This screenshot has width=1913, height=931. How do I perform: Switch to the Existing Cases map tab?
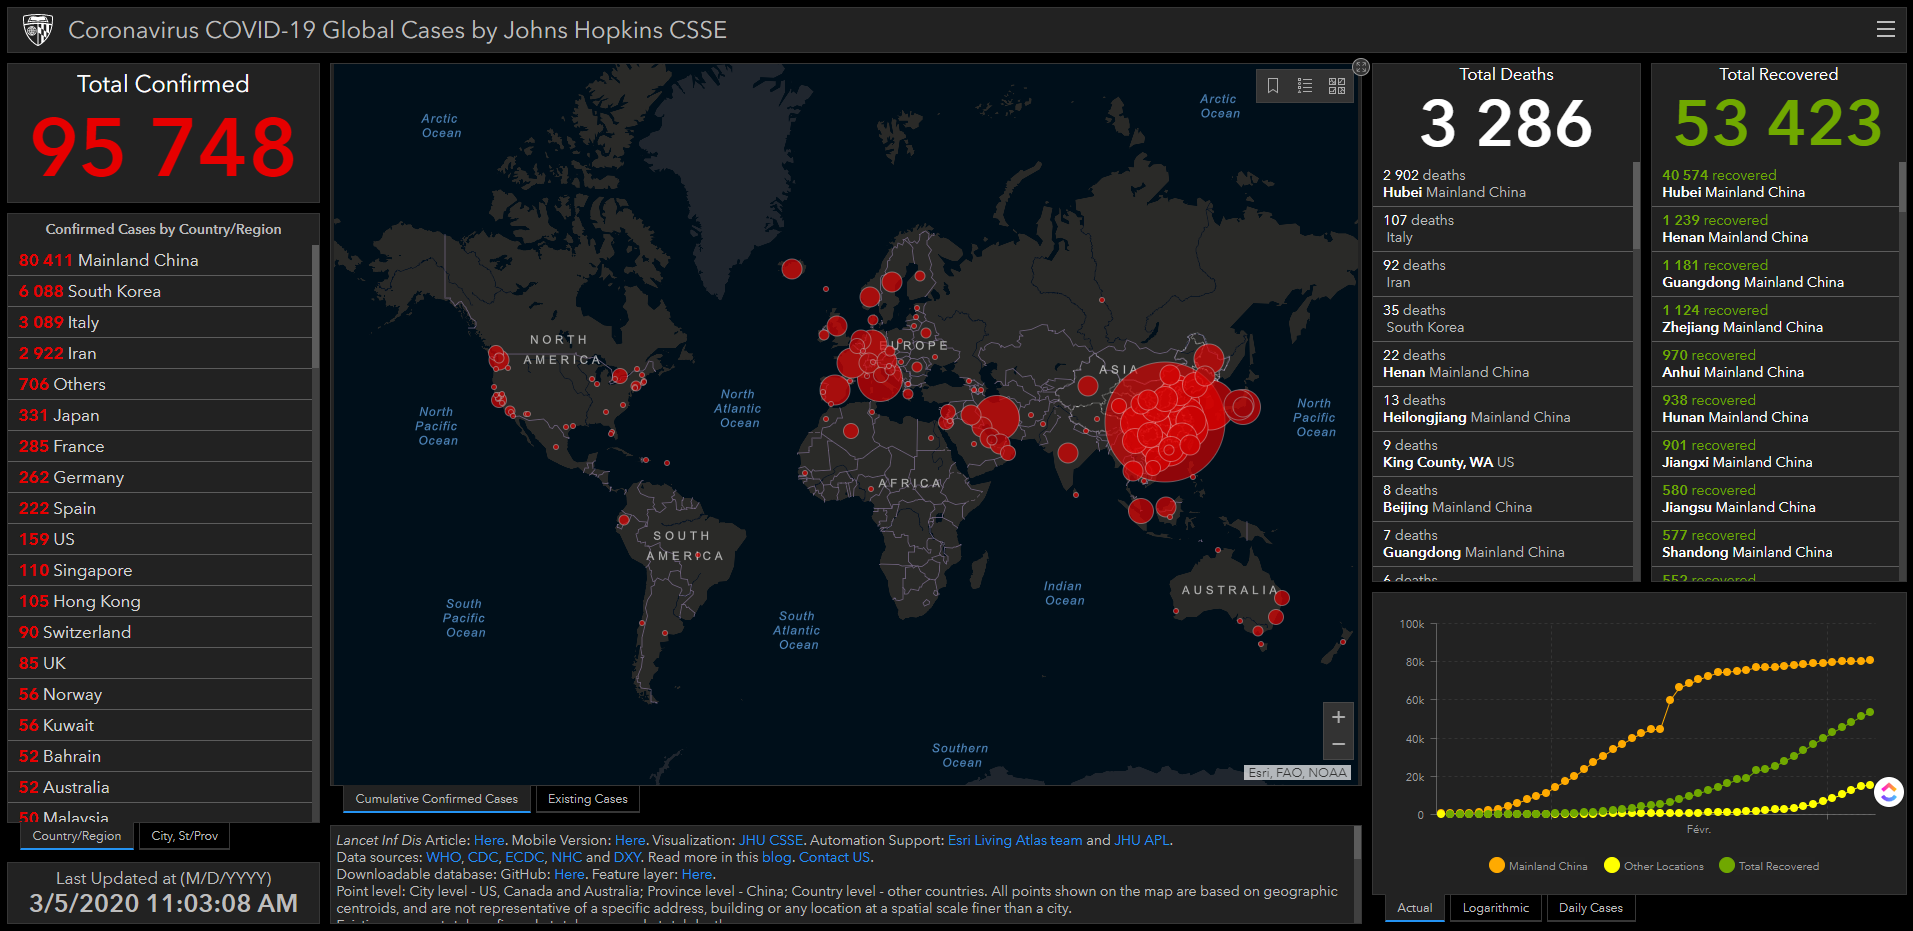pos(587,799)
